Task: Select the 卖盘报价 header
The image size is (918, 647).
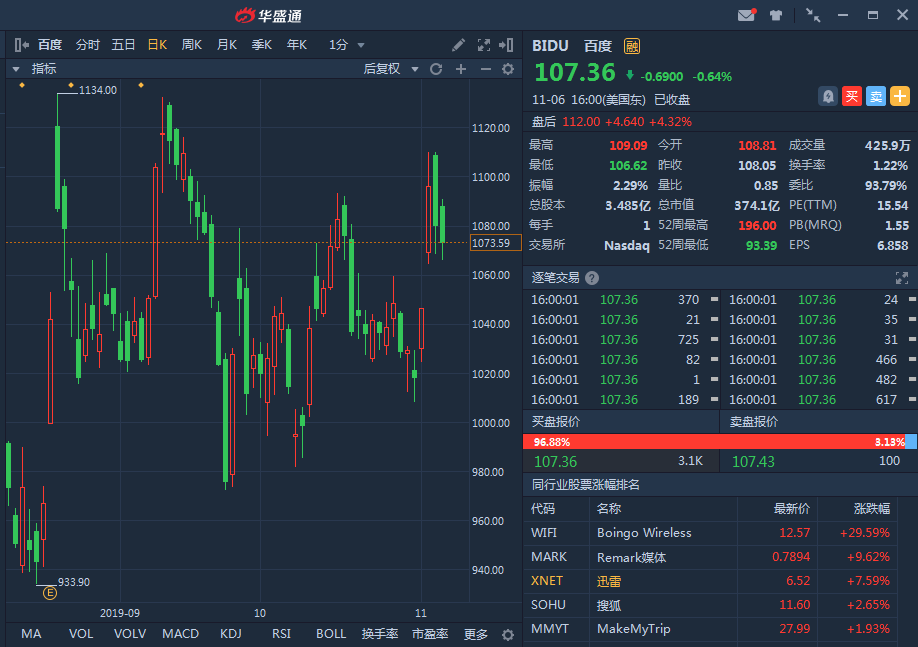Action: pos(753,422)
